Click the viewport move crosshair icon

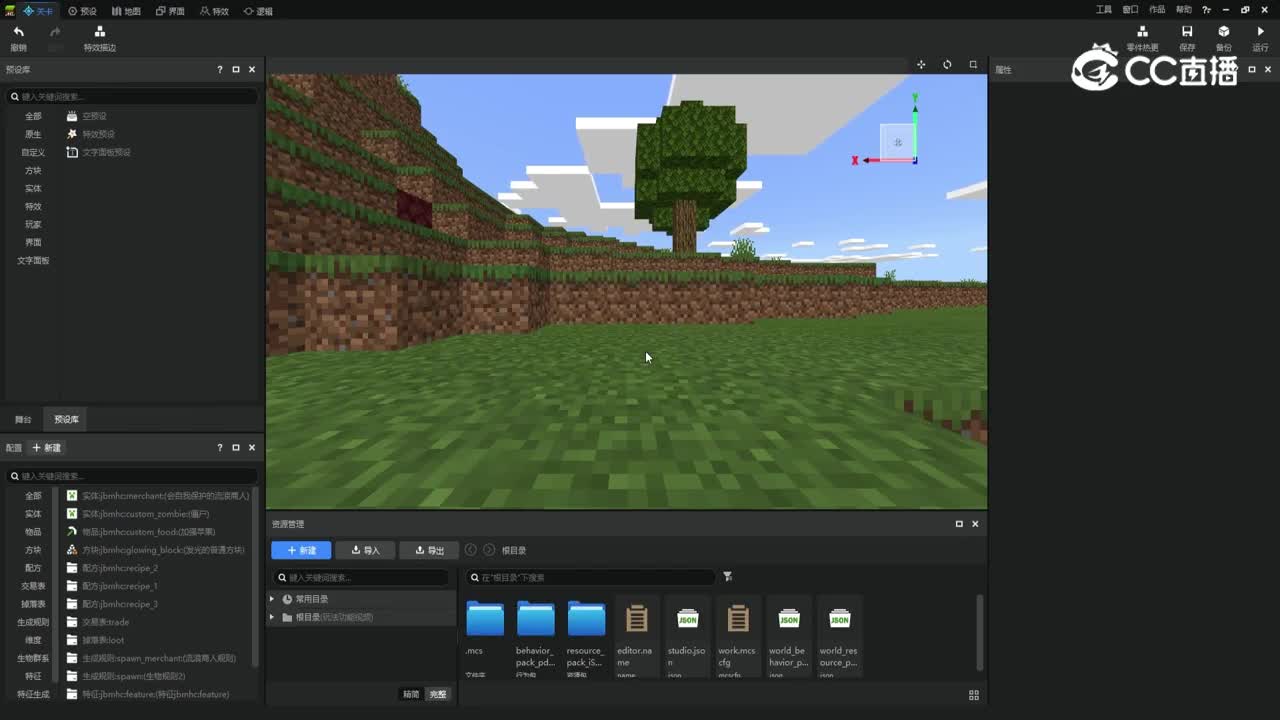tap(921, 65)
